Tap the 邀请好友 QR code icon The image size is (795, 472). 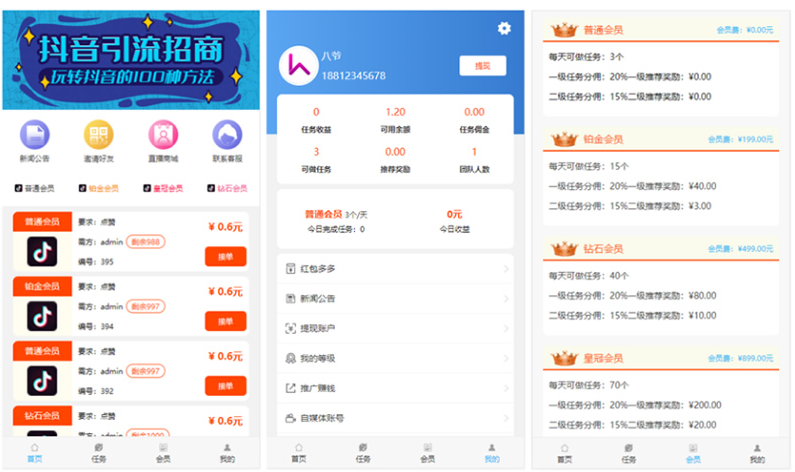[99, 134]
